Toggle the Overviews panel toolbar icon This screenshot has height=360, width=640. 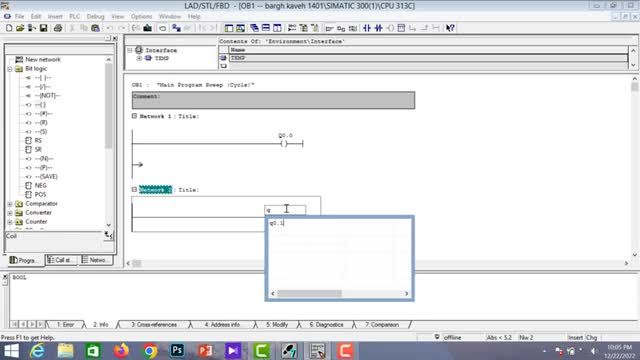coord(229,28)
